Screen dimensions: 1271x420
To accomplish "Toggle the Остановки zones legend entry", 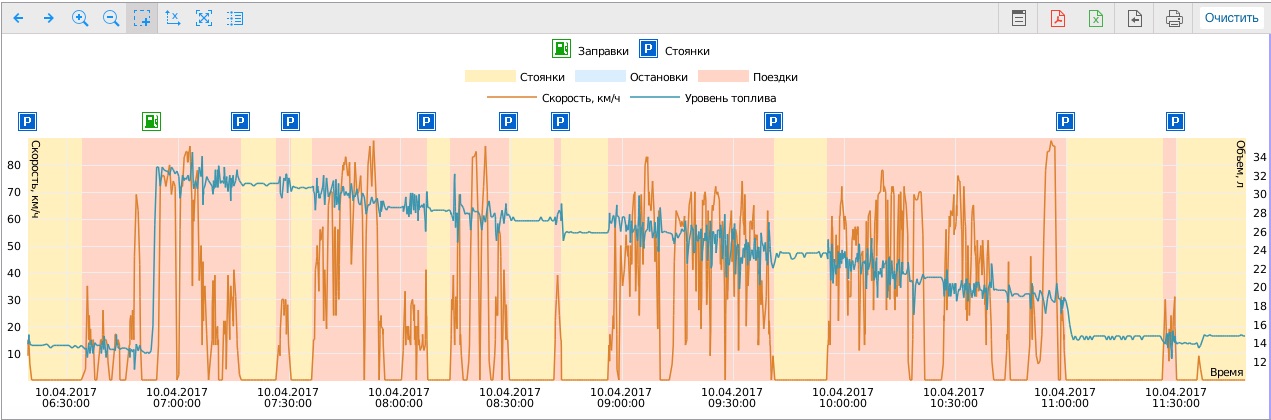I will [x=631, y=76].
